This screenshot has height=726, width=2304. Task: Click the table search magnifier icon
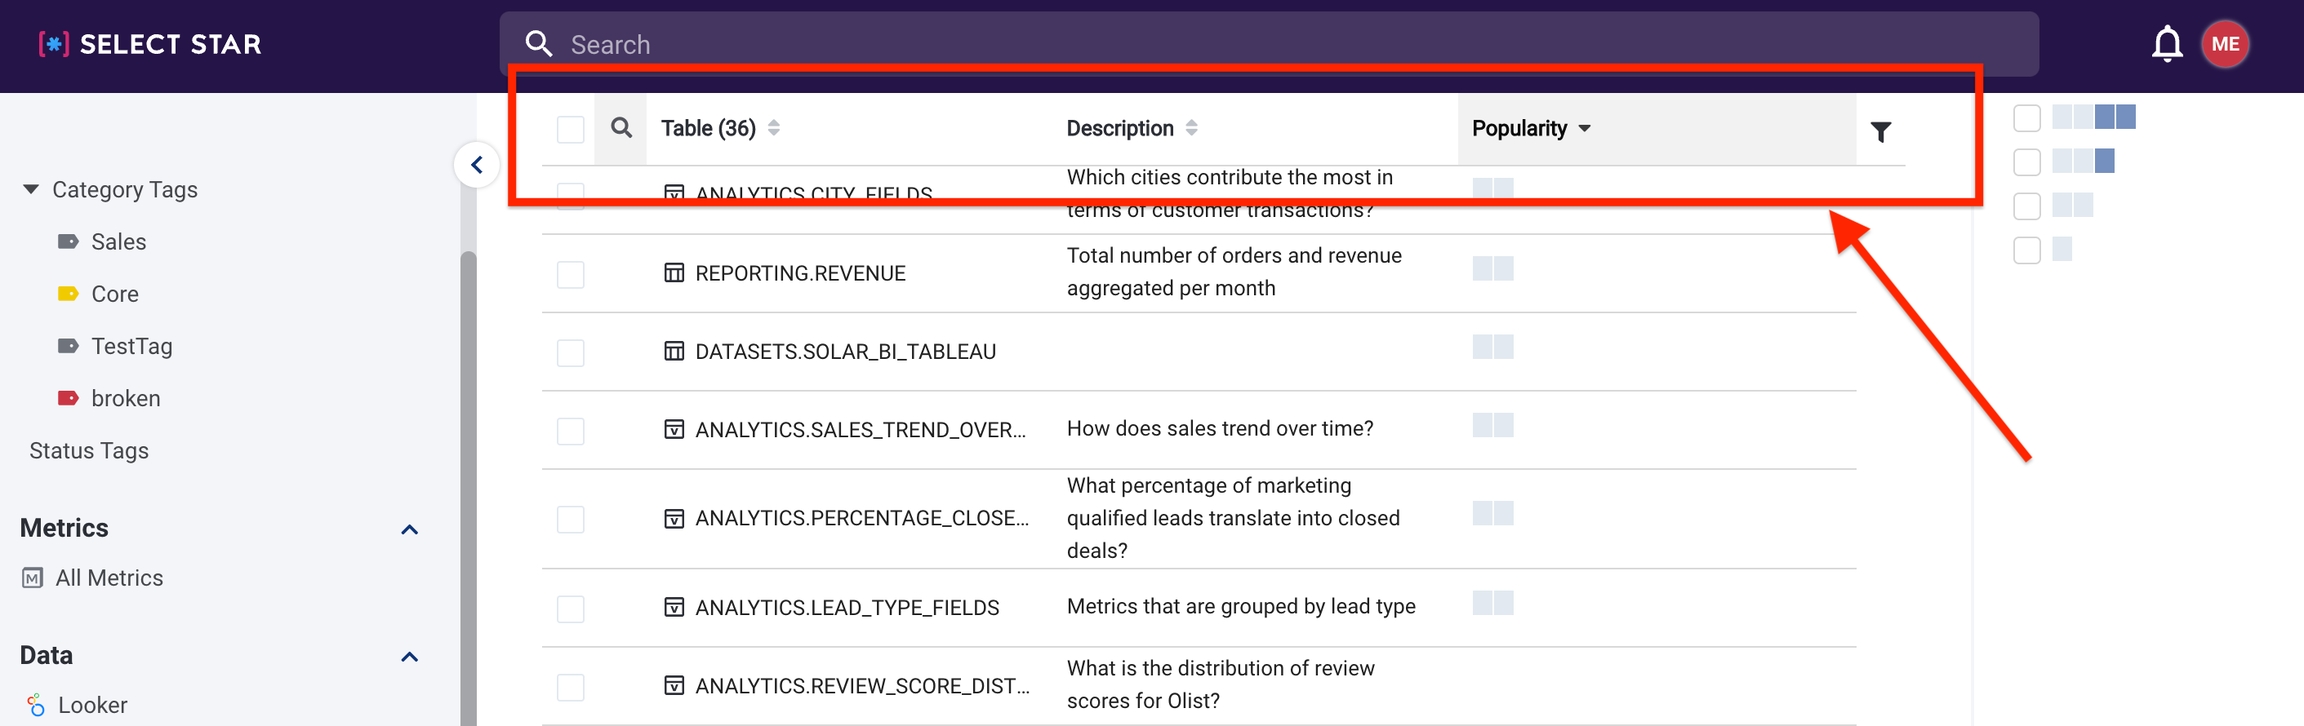[x=621, y=128]
